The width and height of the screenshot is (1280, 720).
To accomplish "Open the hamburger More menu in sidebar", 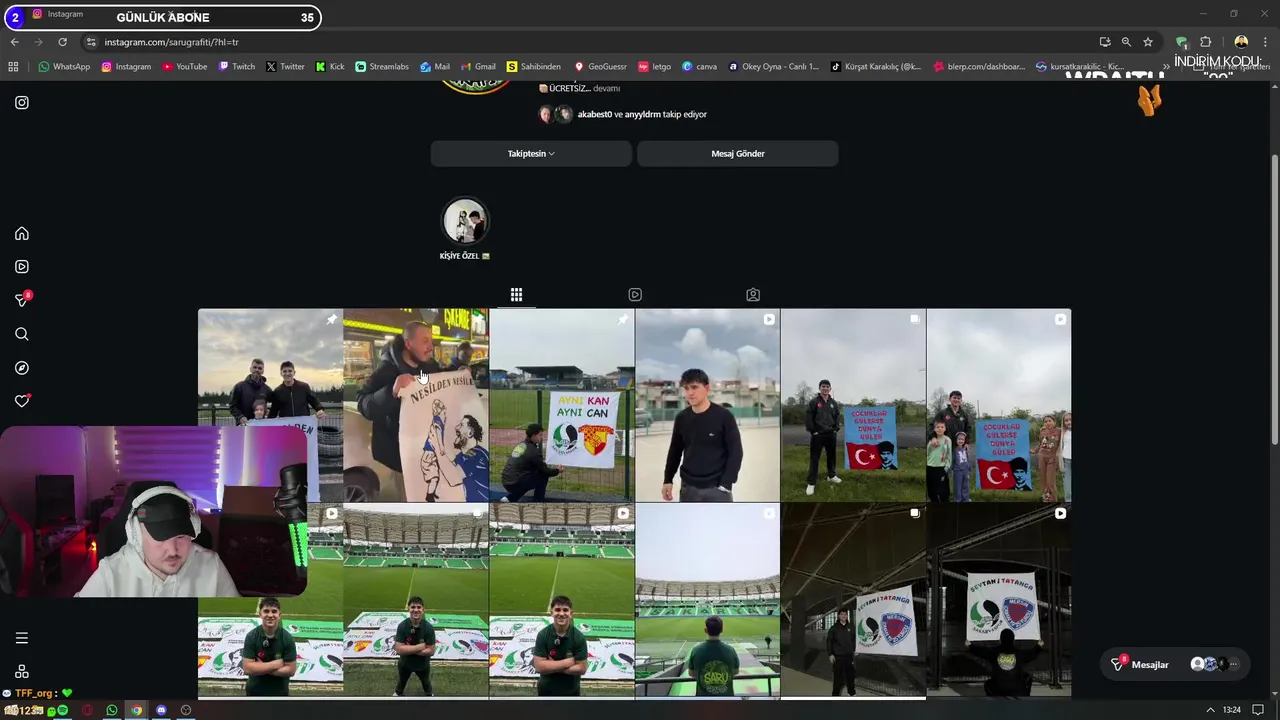I will pyautogui.click(x=22, y=638).
